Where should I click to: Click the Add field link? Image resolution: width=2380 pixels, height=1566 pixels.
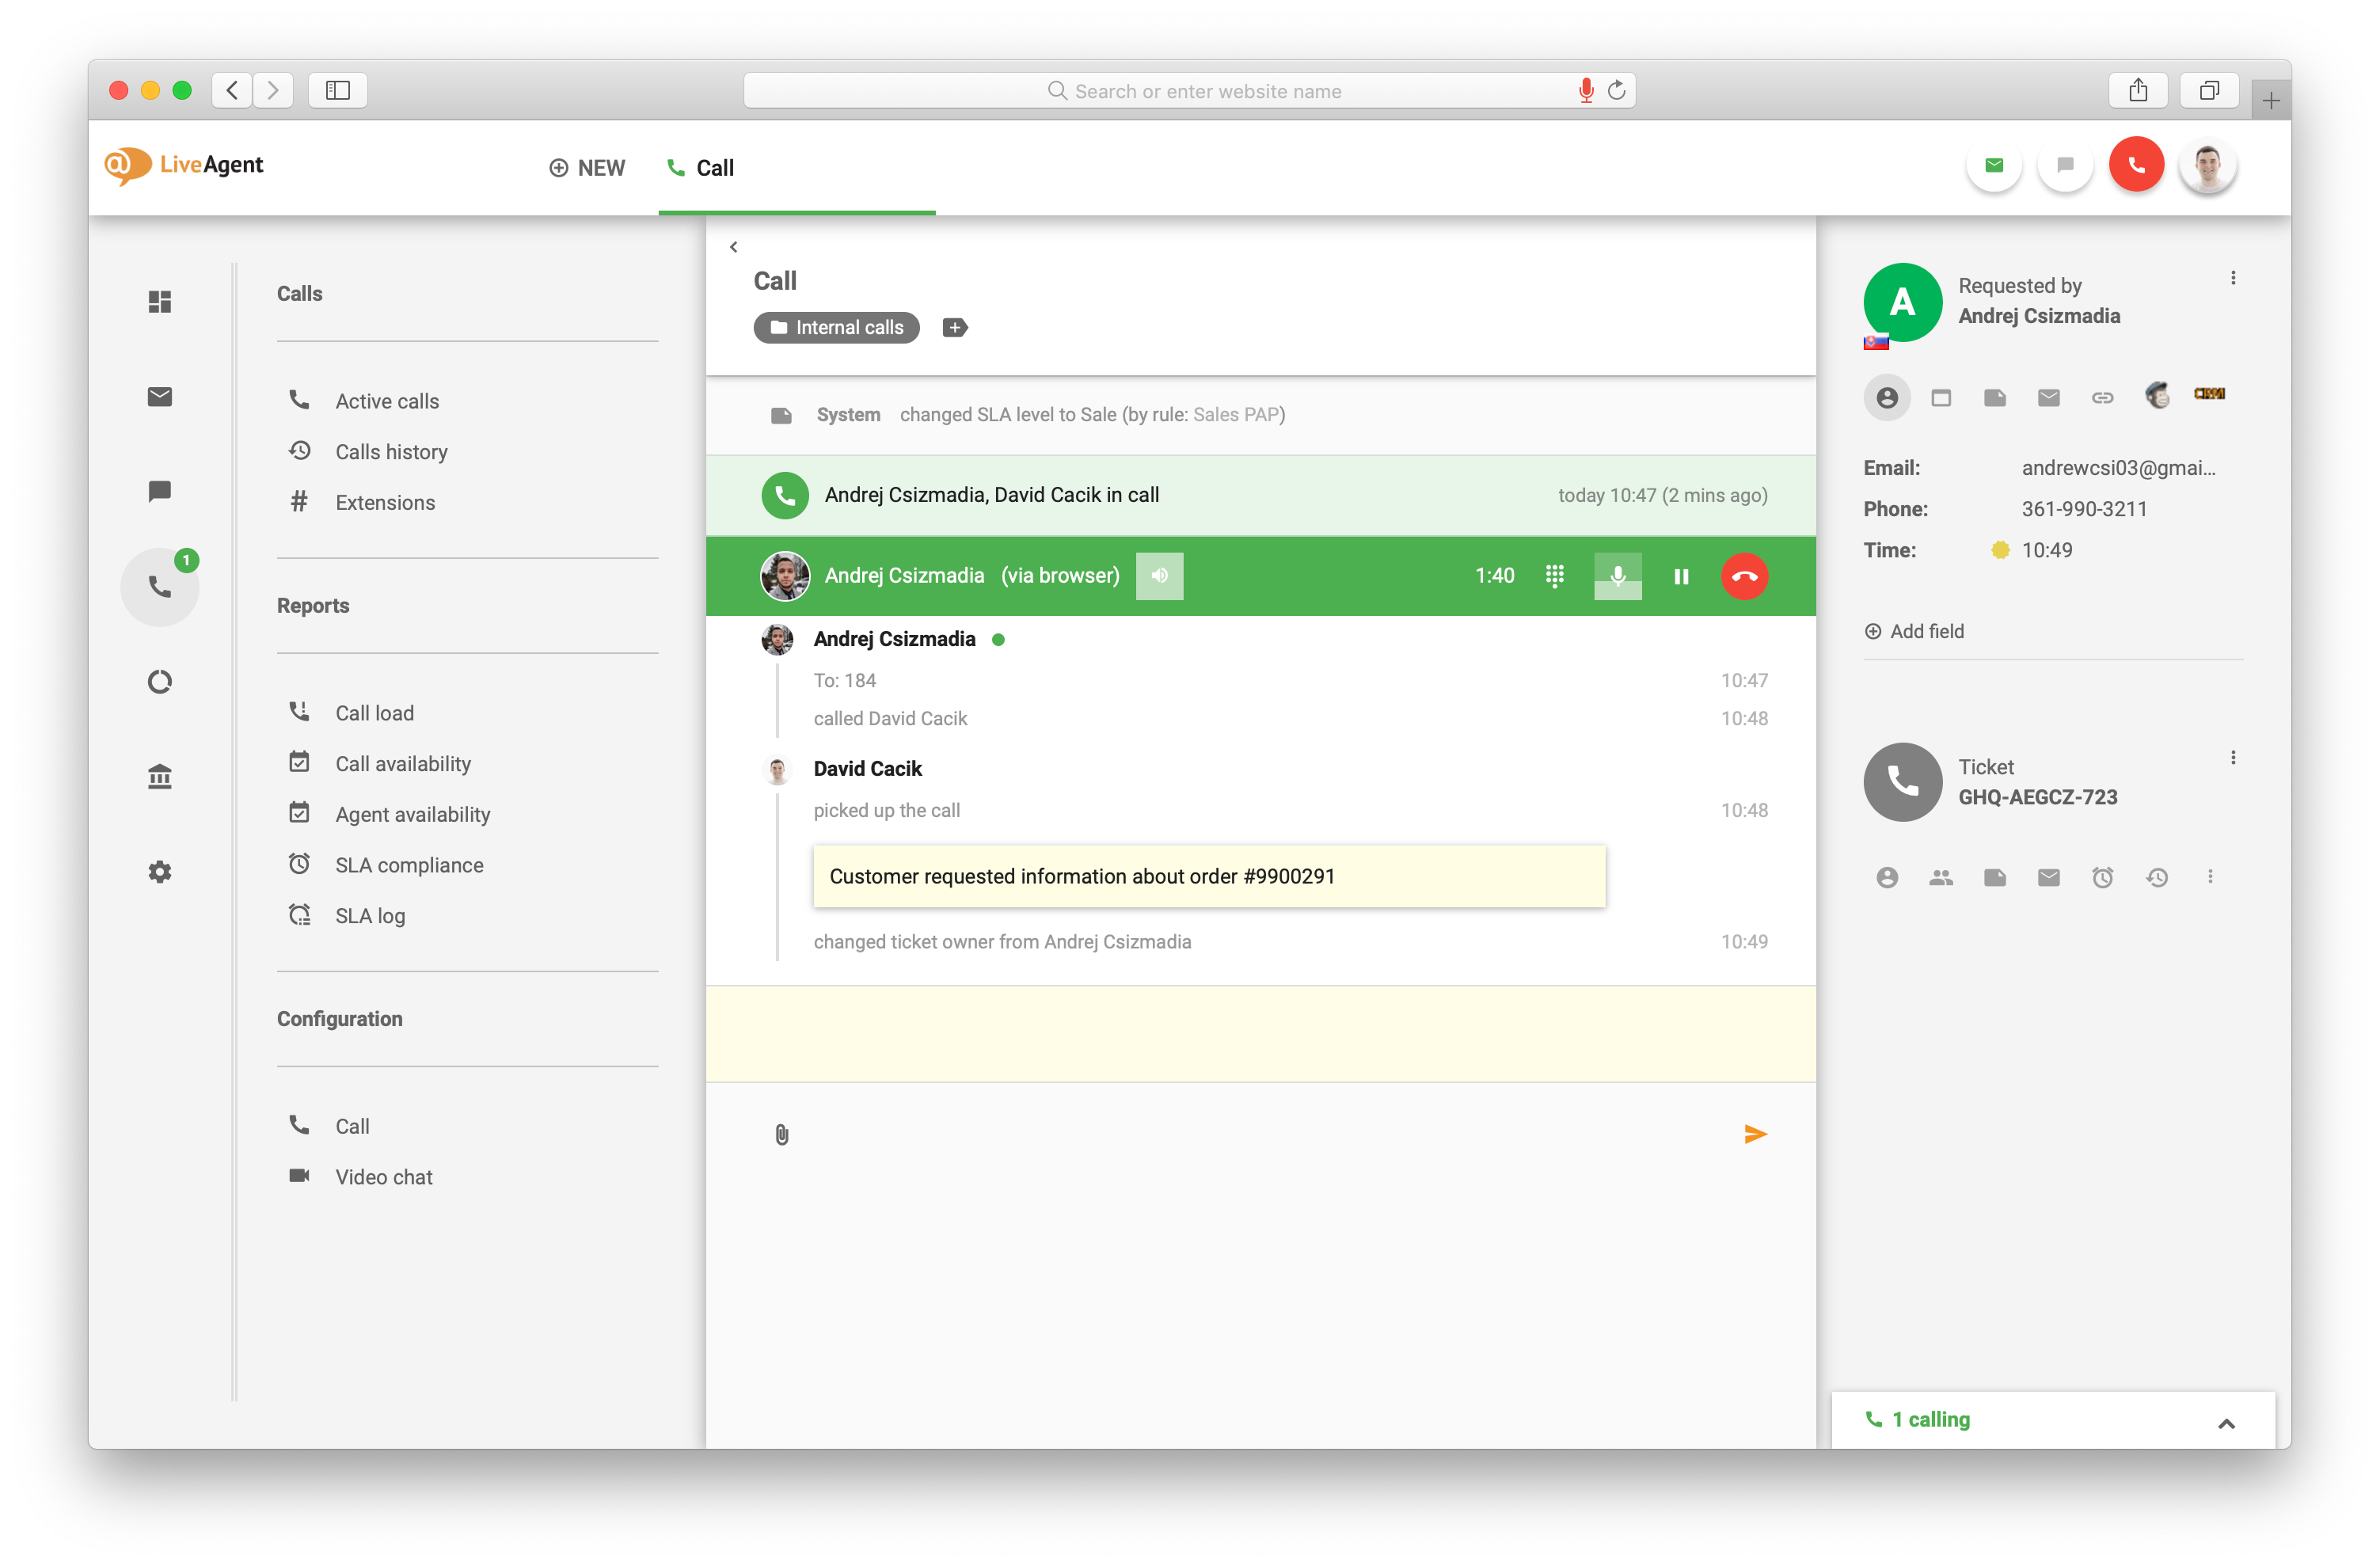pyautogui.click(x=1914, y=631)
